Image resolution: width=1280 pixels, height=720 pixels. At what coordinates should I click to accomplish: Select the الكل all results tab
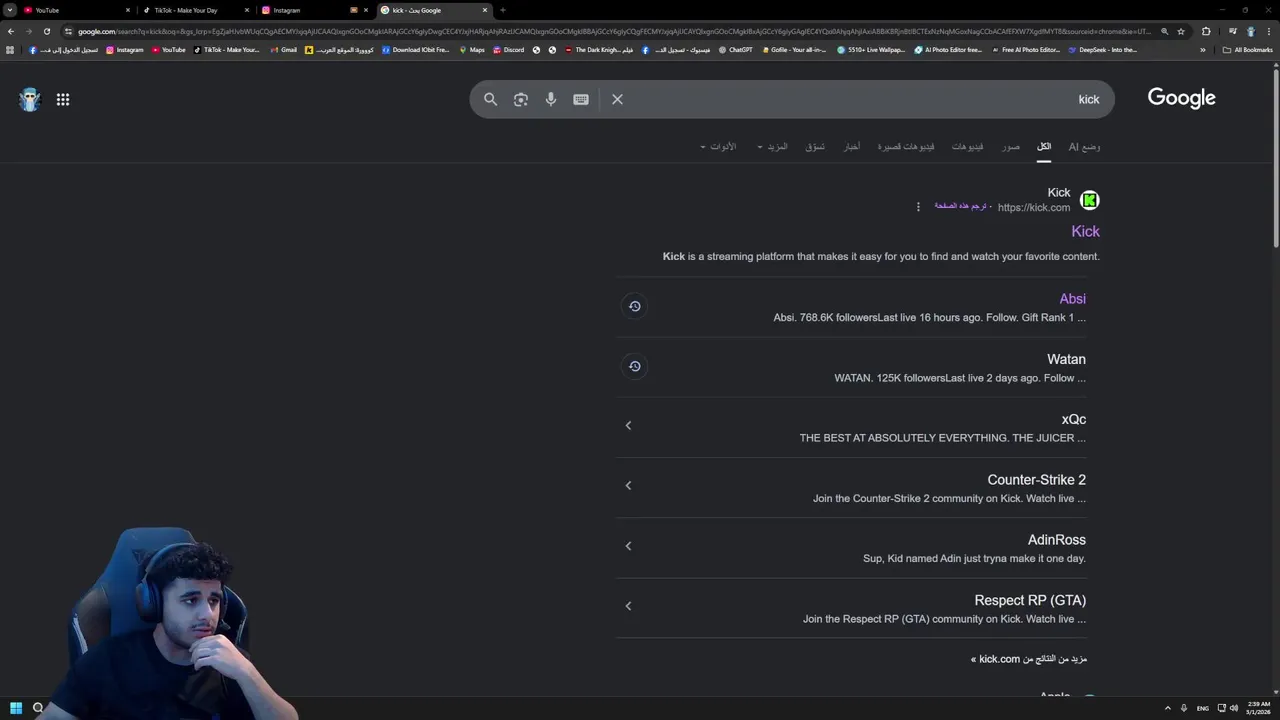1044,147
